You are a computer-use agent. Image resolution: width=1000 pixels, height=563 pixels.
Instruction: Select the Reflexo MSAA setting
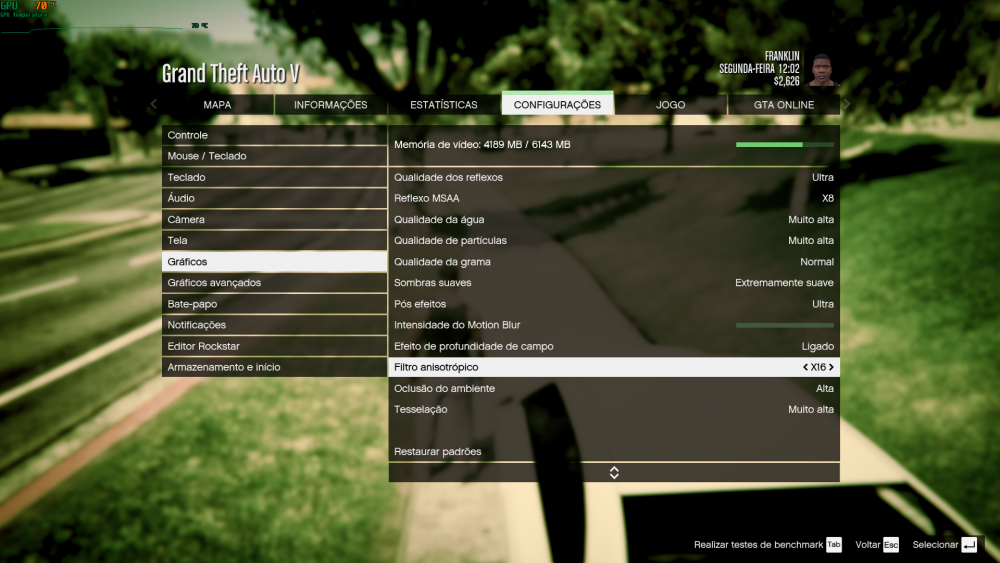click(x=614, y=198)
